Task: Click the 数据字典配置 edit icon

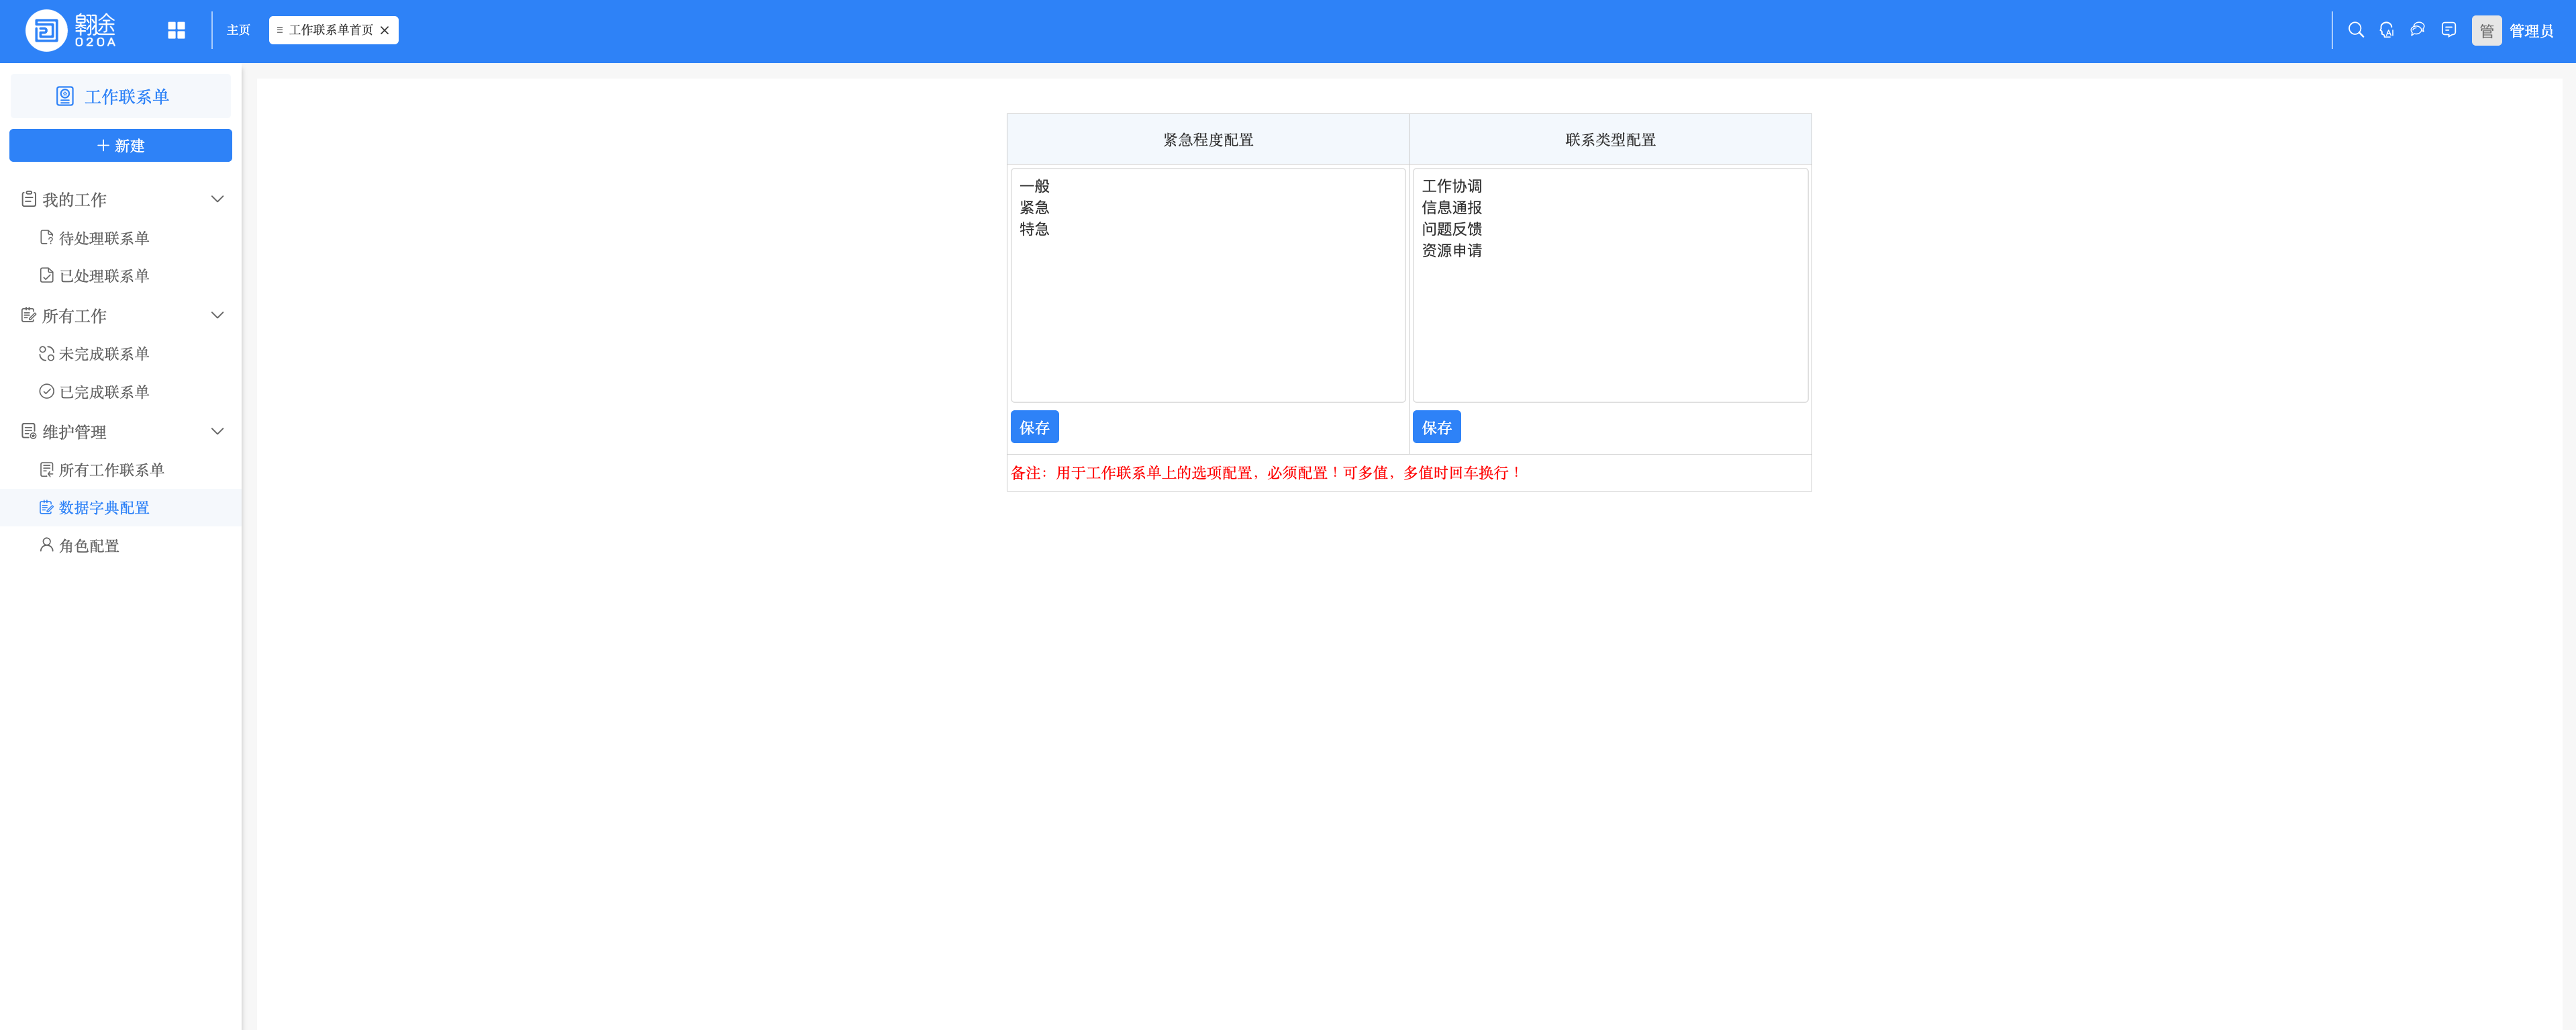Action: (46, 507)
